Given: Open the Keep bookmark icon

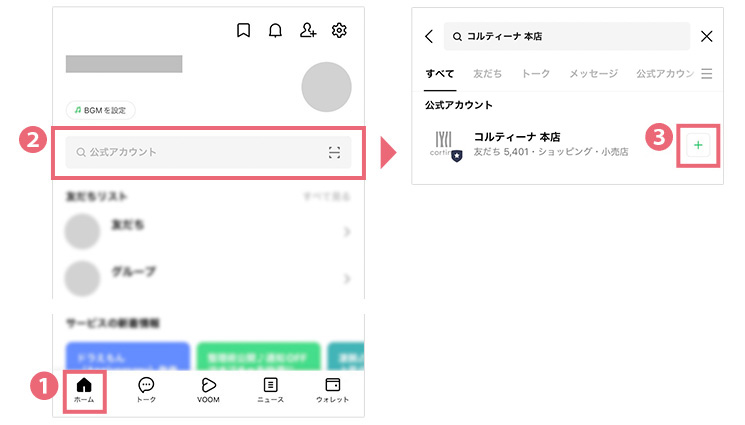Looking at the screenshot, I should coord(243,30).
